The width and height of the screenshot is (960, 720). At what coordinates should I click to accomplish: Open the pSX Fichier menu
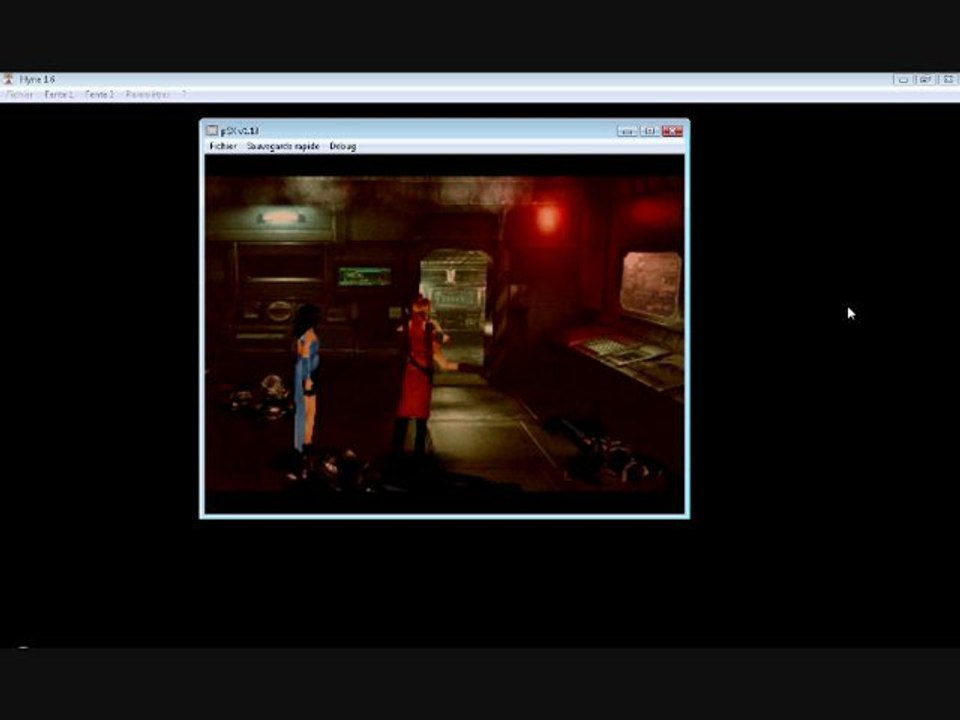[x=223, y=146]
